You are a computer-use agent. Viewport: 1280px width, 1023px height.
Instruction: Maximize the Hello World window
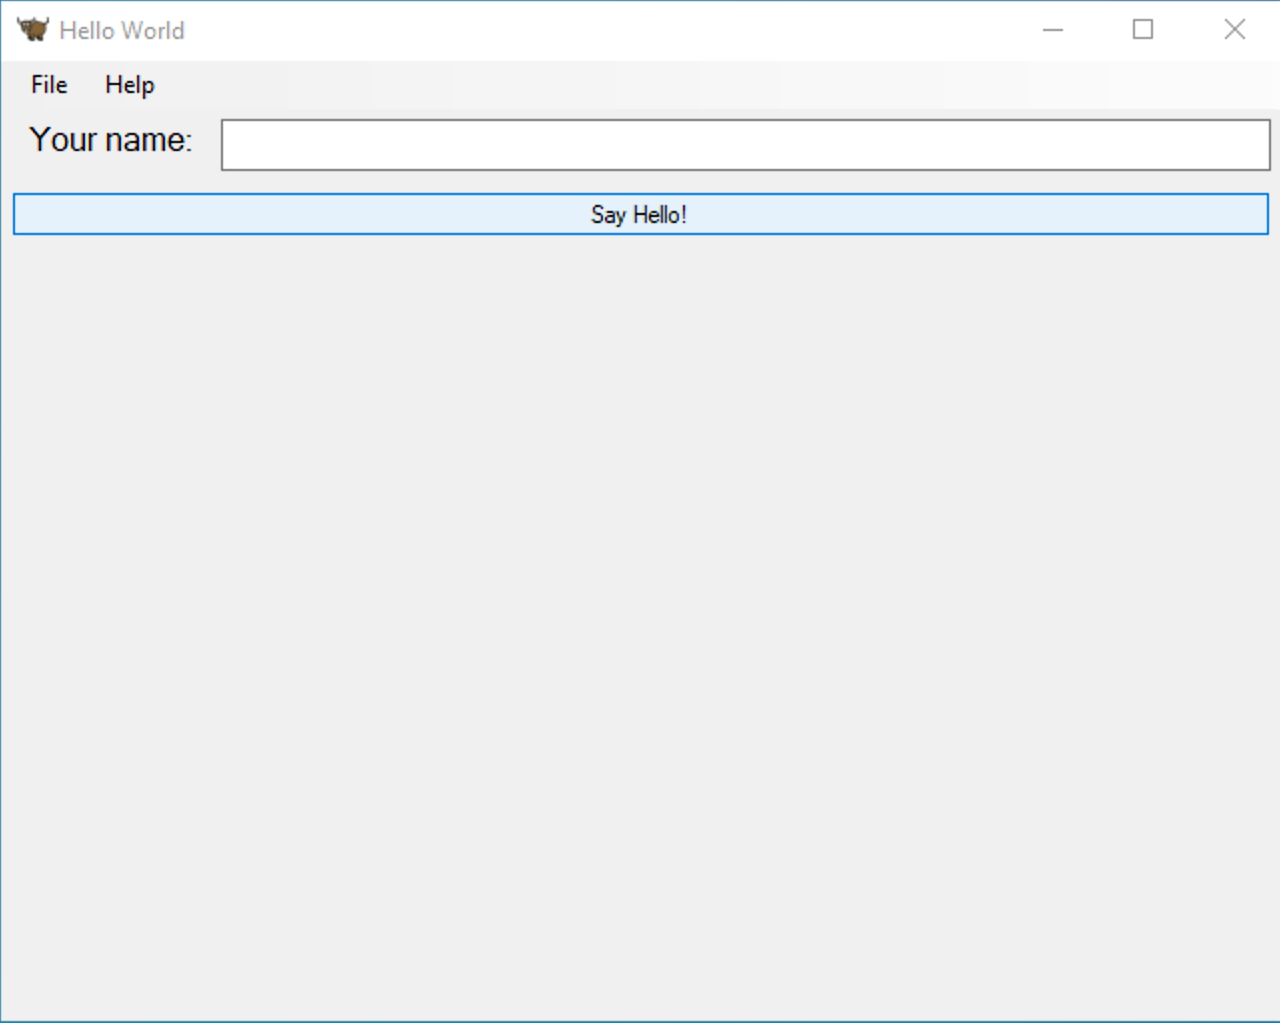pos(1143,30)
